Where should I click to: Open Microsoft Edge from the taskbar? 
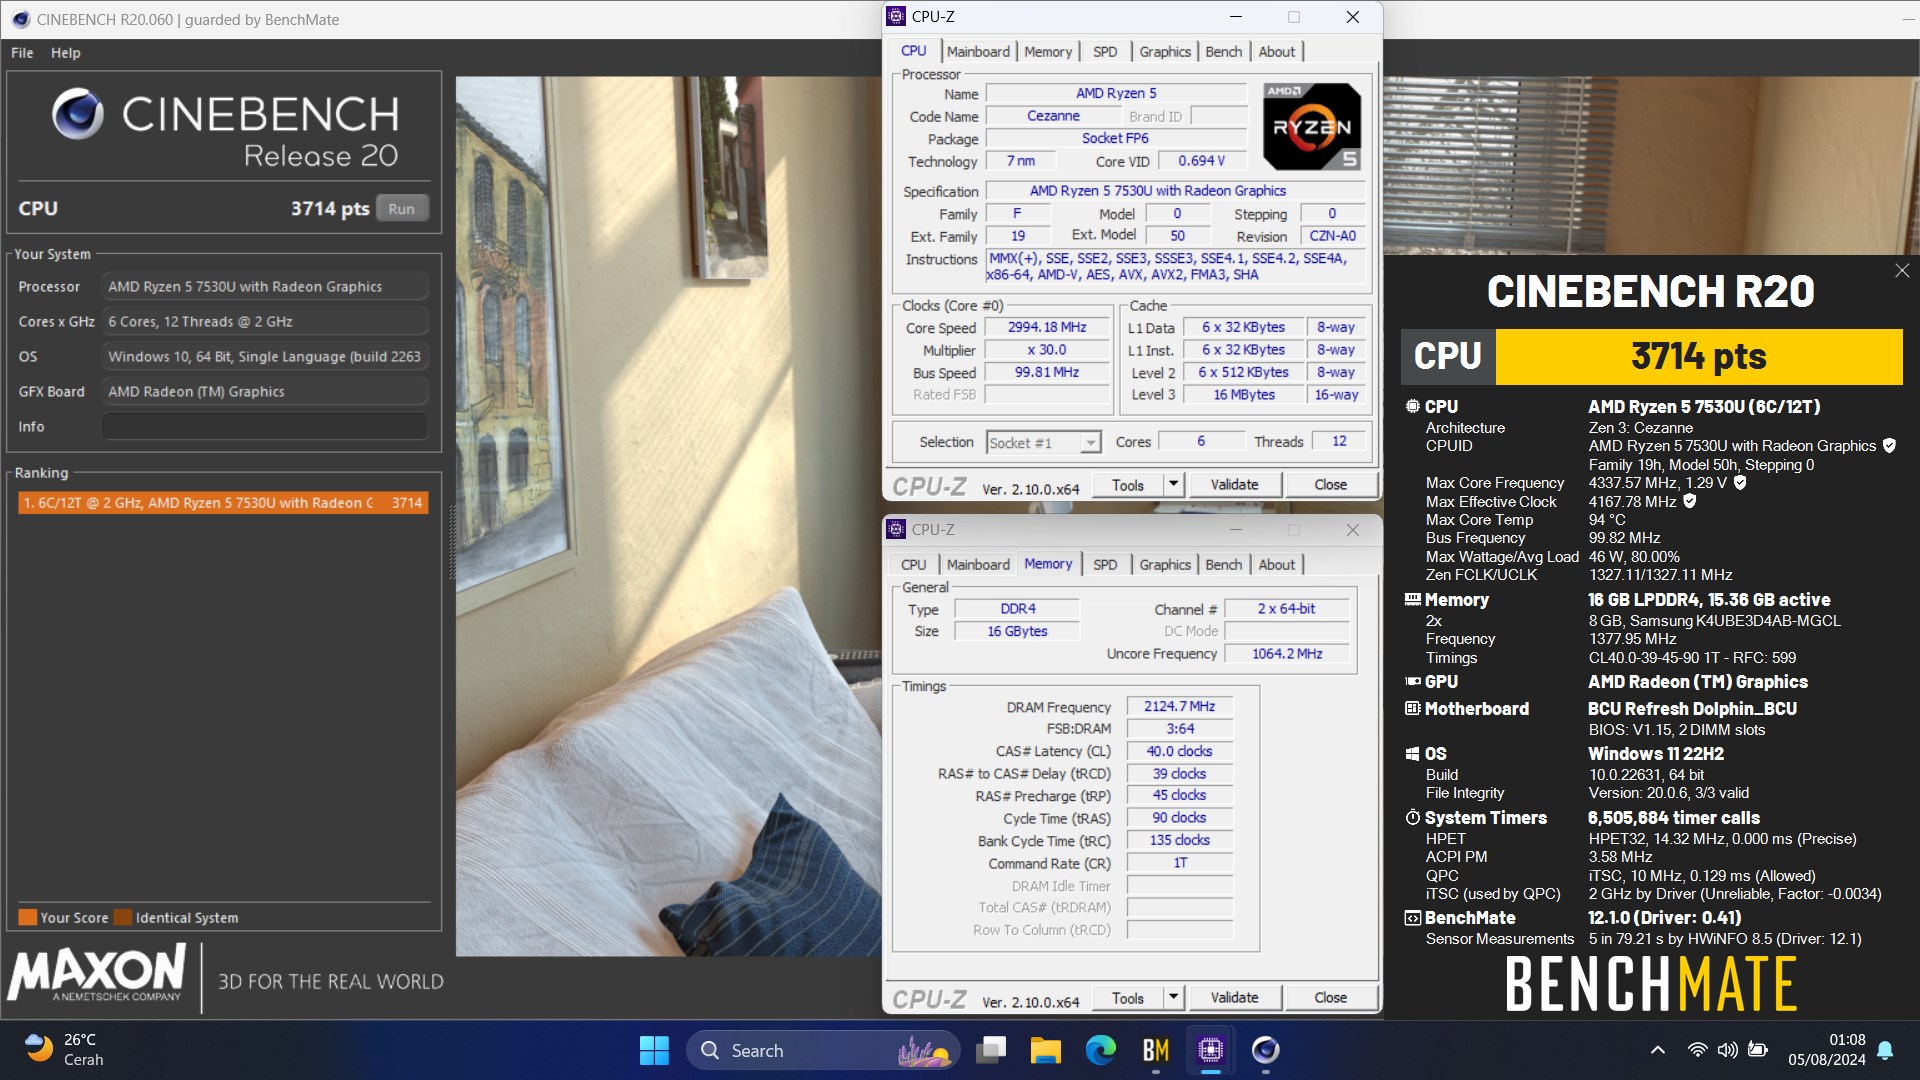pyautogui.click(x=1100, y=1050)
